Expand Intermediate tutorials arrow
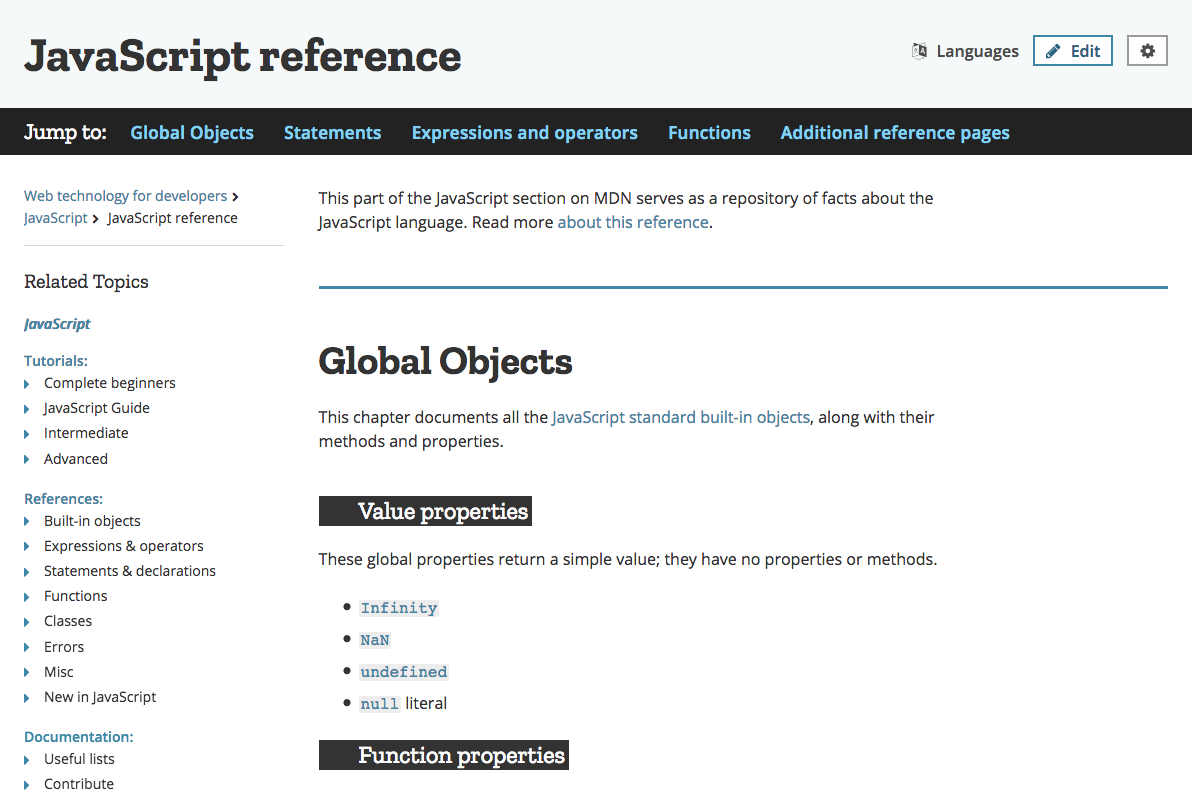 (27, 434)
